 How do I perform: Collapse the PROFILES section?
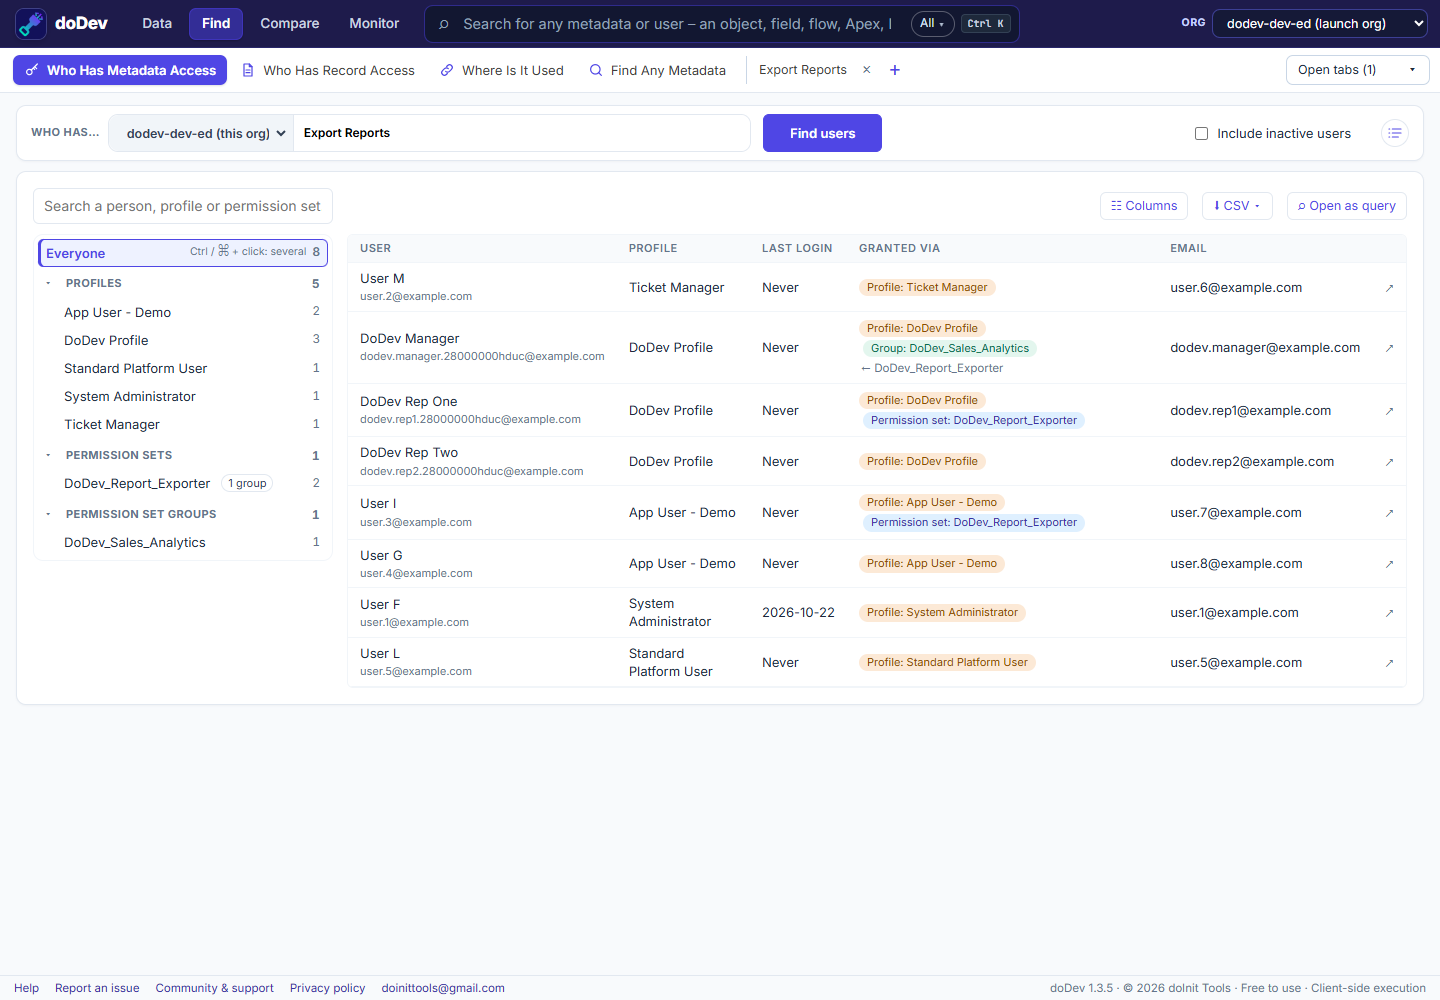click(x=48, y=283)
